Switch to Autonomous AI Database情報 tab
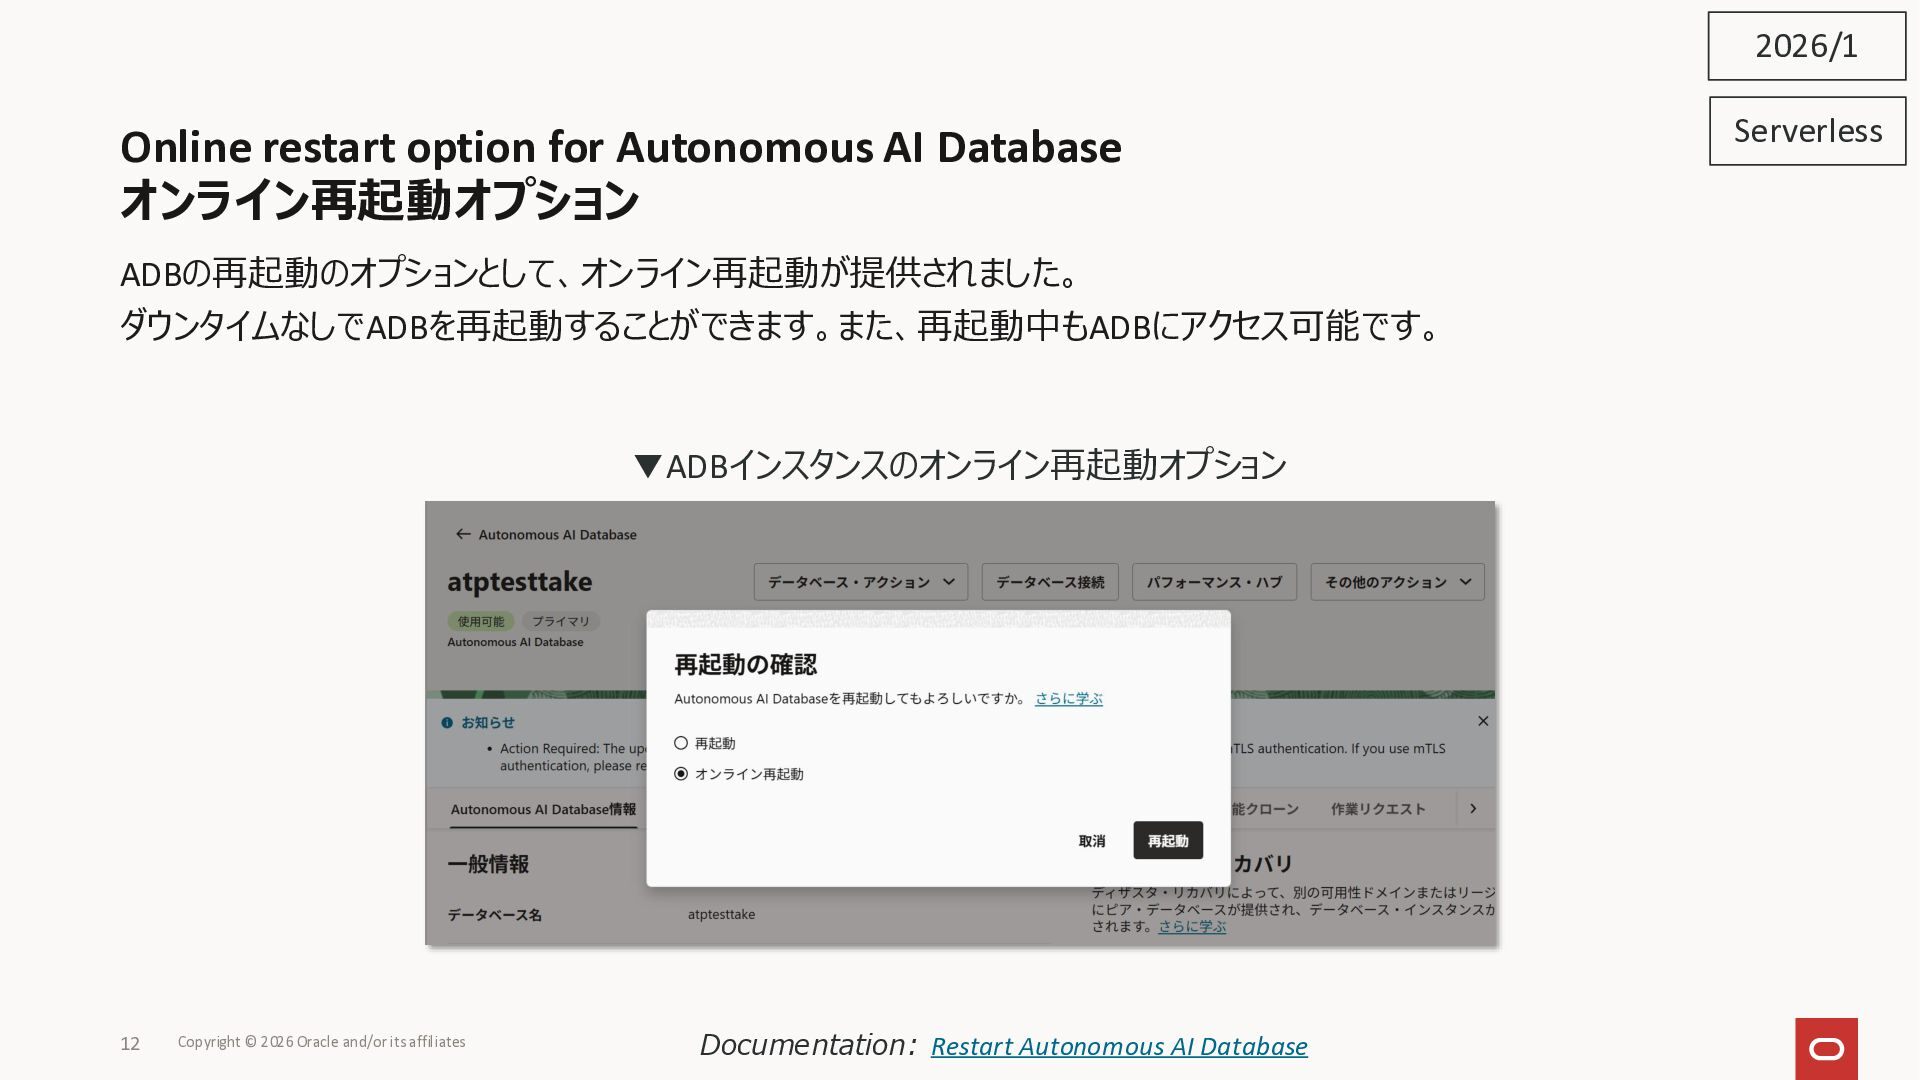Screen dimensions: 1920x1080 click(x=543, y=809)
